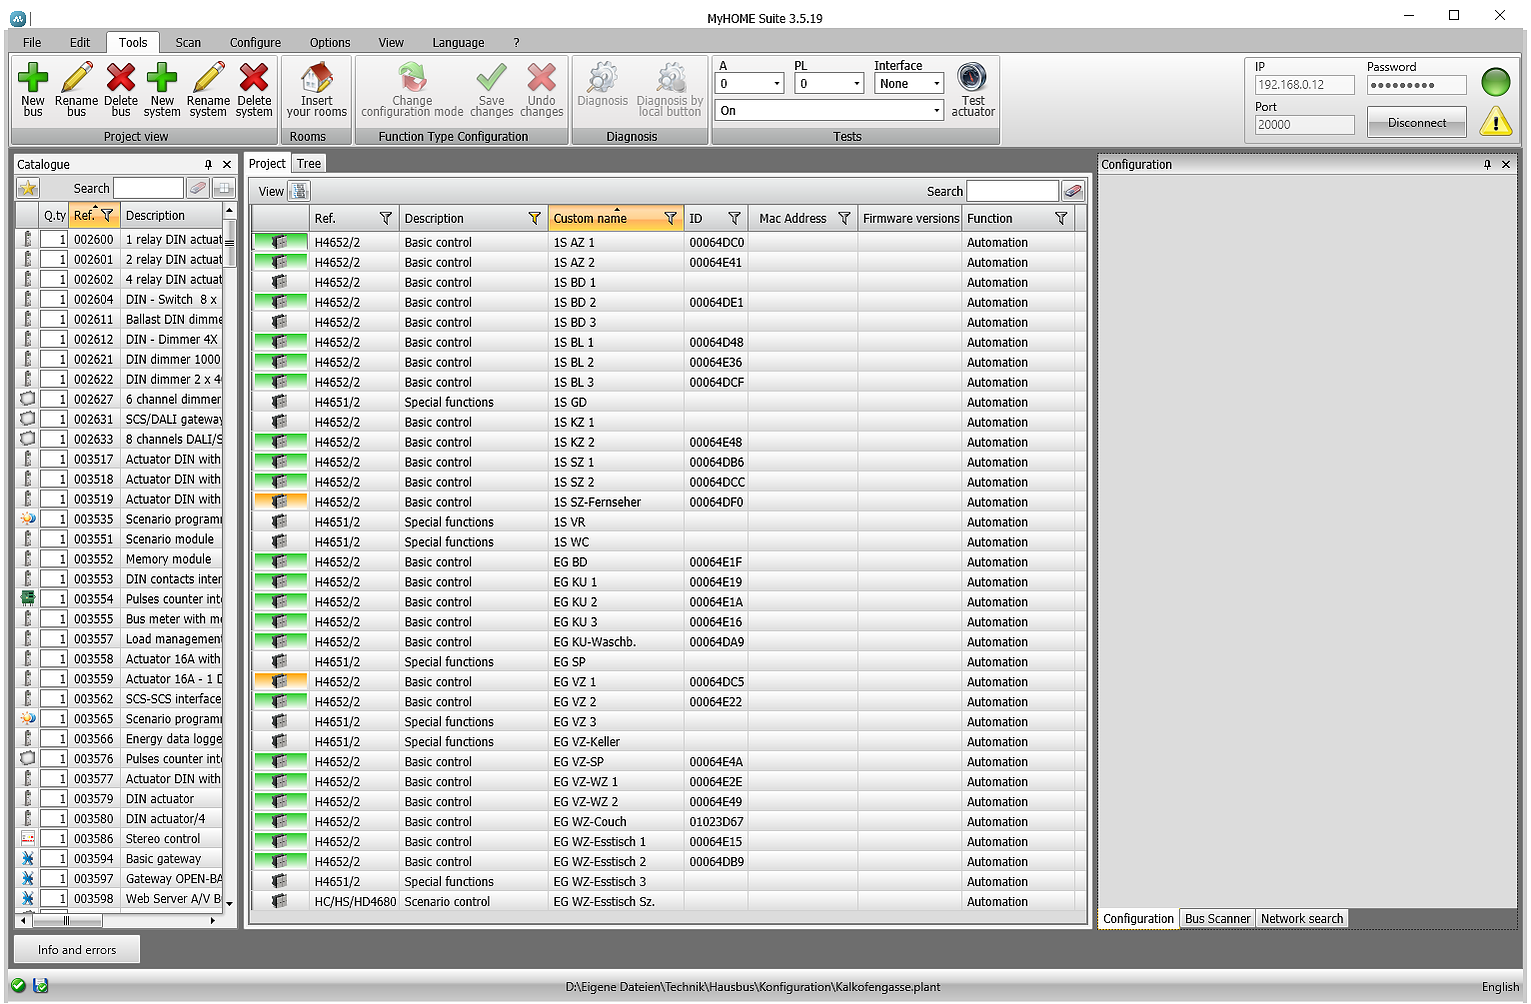Open Insert your rooms house icon
Viewport: 1531px width, 1004px height.
(316, 78)
